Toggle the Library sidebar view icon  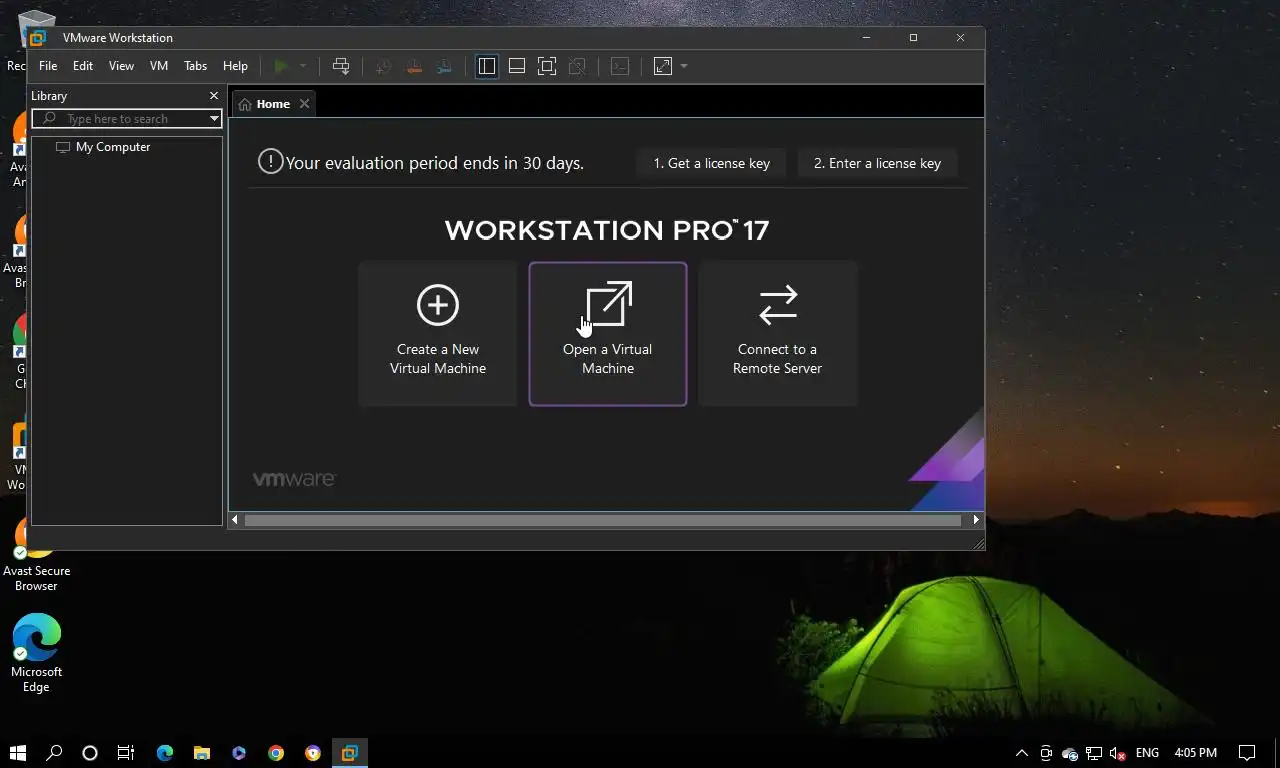click(x=487, y=66)
